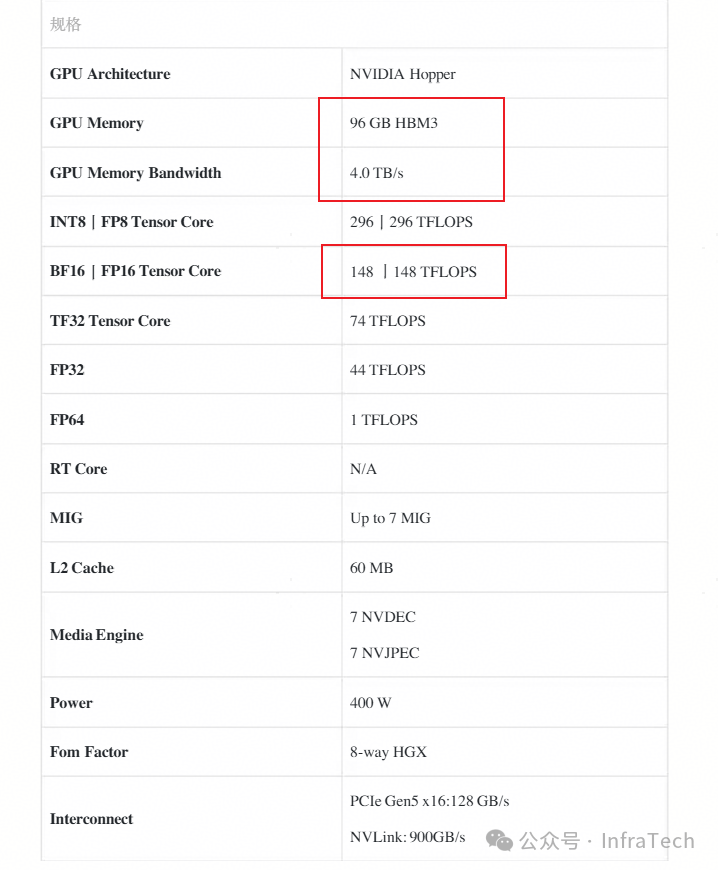Select the 296 | 296 TFLOPS value
The image size is (718, 870).
(x=411, y=222)
